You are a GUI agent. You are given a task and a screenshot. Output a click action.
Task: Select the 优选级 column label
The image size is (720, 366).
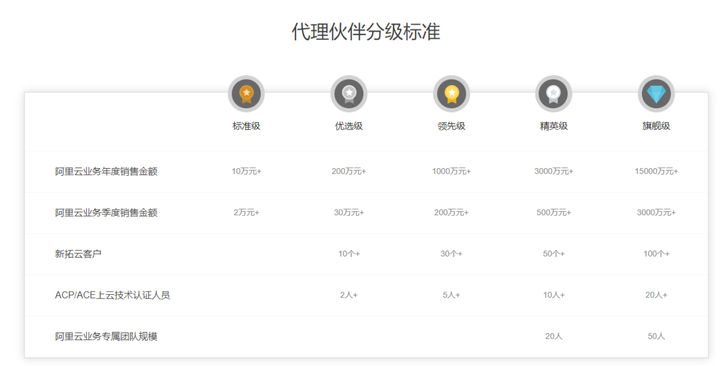click(x=349, y=126)
